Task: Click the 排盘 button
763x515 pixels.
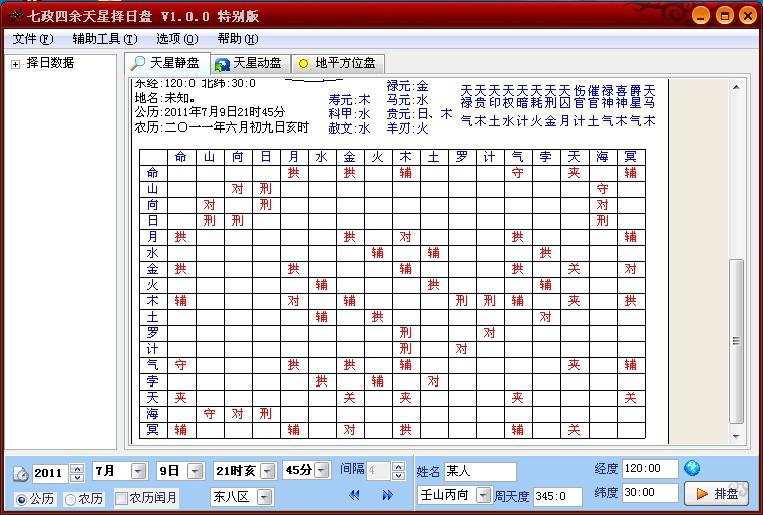Action: pos(716,494)
